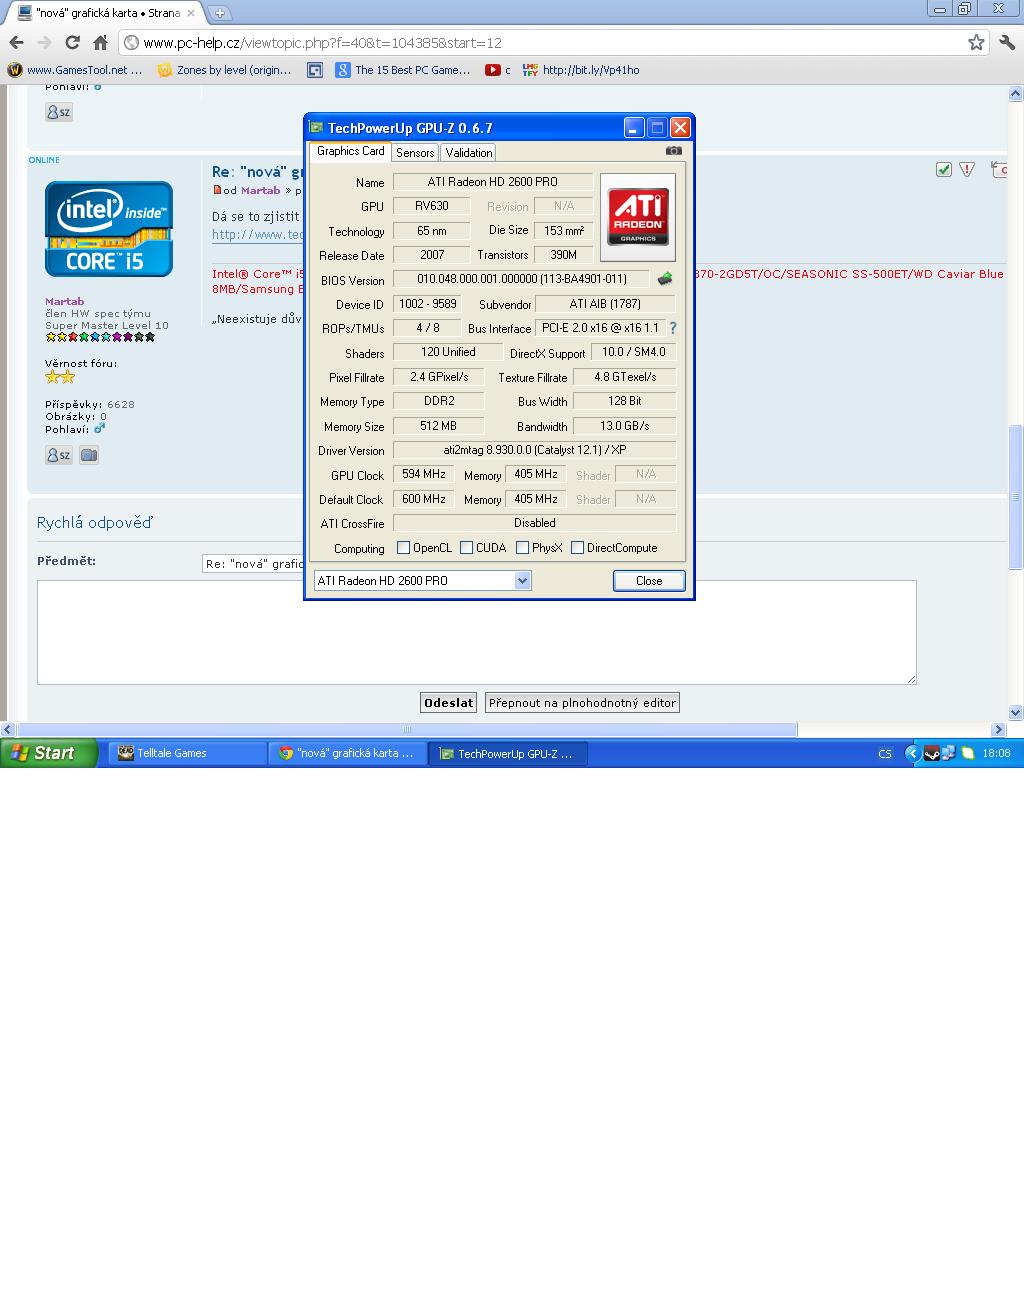
Task: Click the CS language indicator
Action: tap(885, 754)
